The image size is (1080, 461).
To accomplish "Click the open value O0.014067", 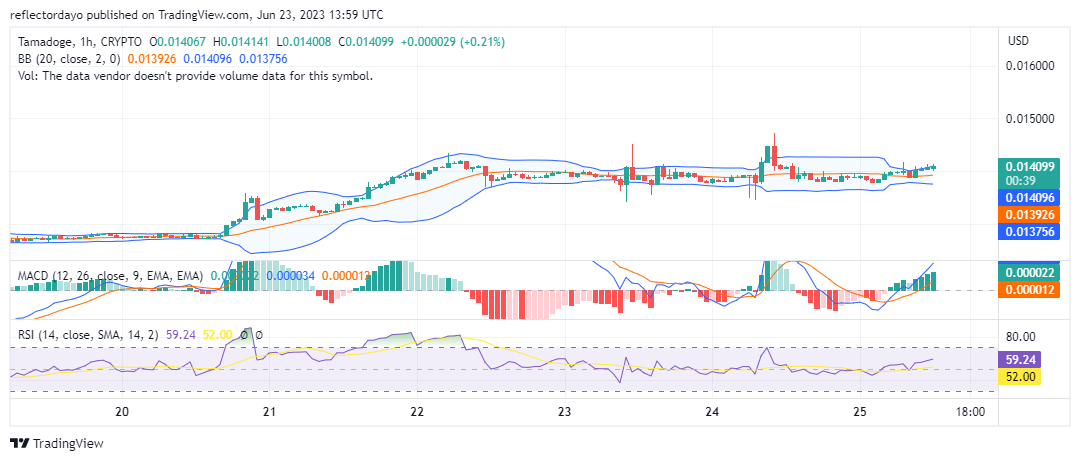I will (180, 42).
